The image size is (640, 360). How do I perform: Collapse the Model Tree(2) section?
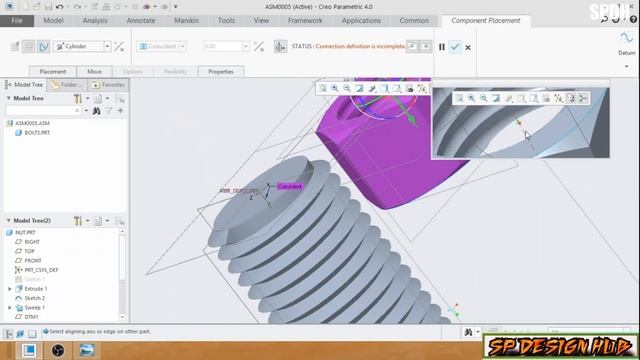(x=9, y=220)
